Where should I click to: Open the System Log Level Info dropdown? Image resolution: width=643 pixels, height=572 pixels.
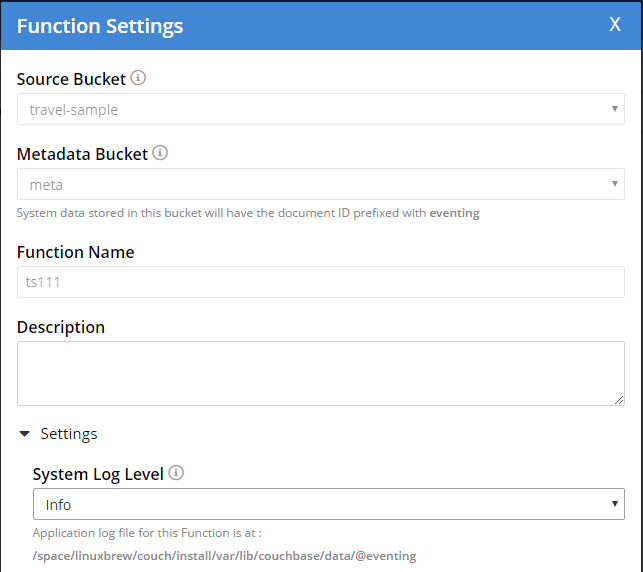click(x=329, y=504)
